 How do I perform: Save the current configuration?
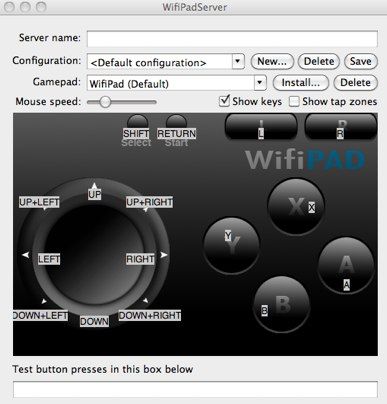click(x=361, y=62)
